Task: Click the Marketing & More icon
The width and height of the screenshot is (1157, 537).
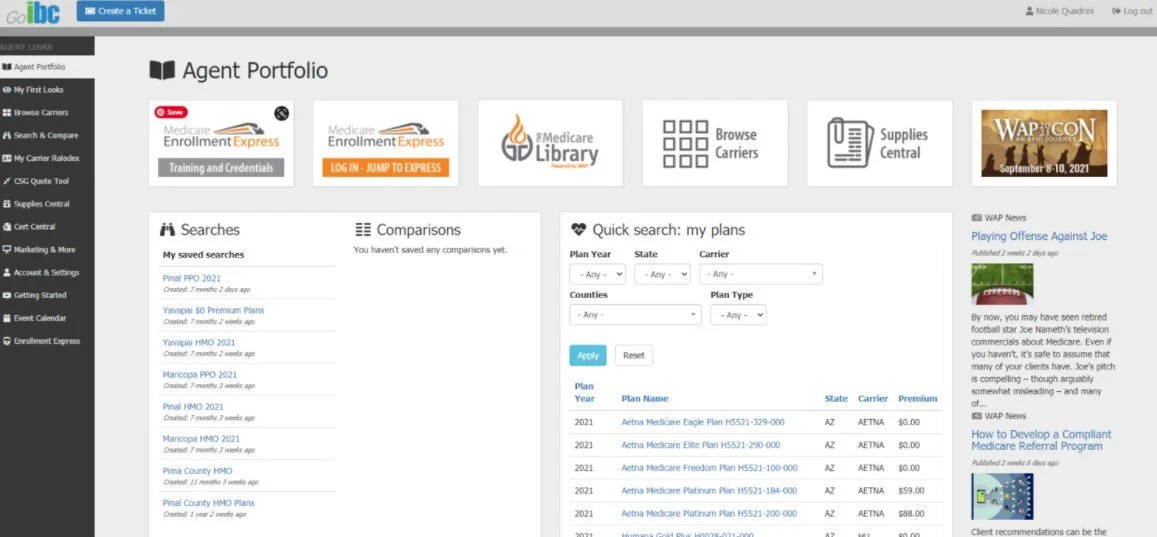Action: pos(7,250)
